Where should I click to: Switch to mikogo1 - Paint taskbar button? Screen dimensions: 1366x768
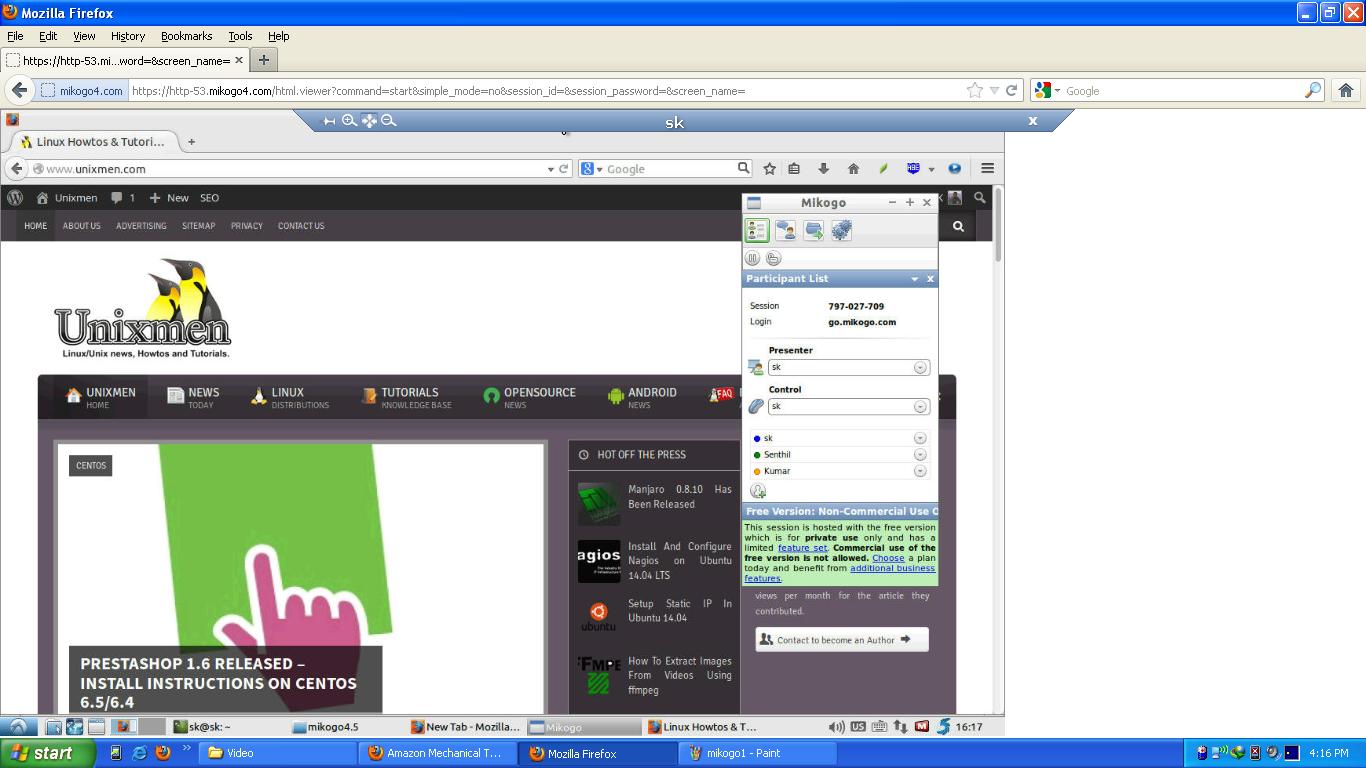click(x=757, y=753)
